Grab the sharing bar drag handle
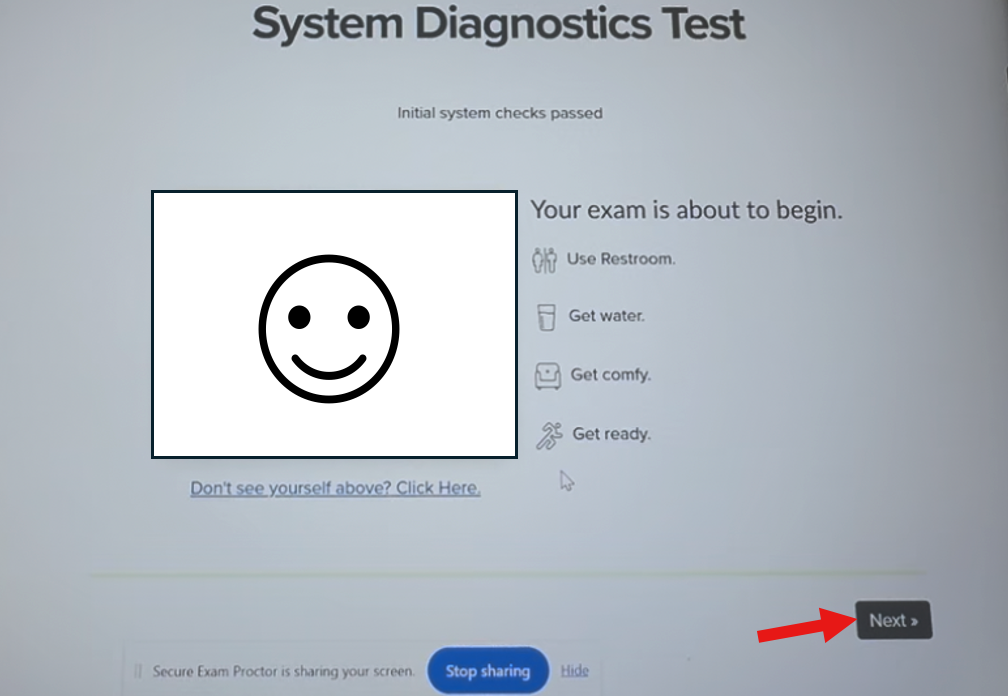 click(x=138, y=671)
